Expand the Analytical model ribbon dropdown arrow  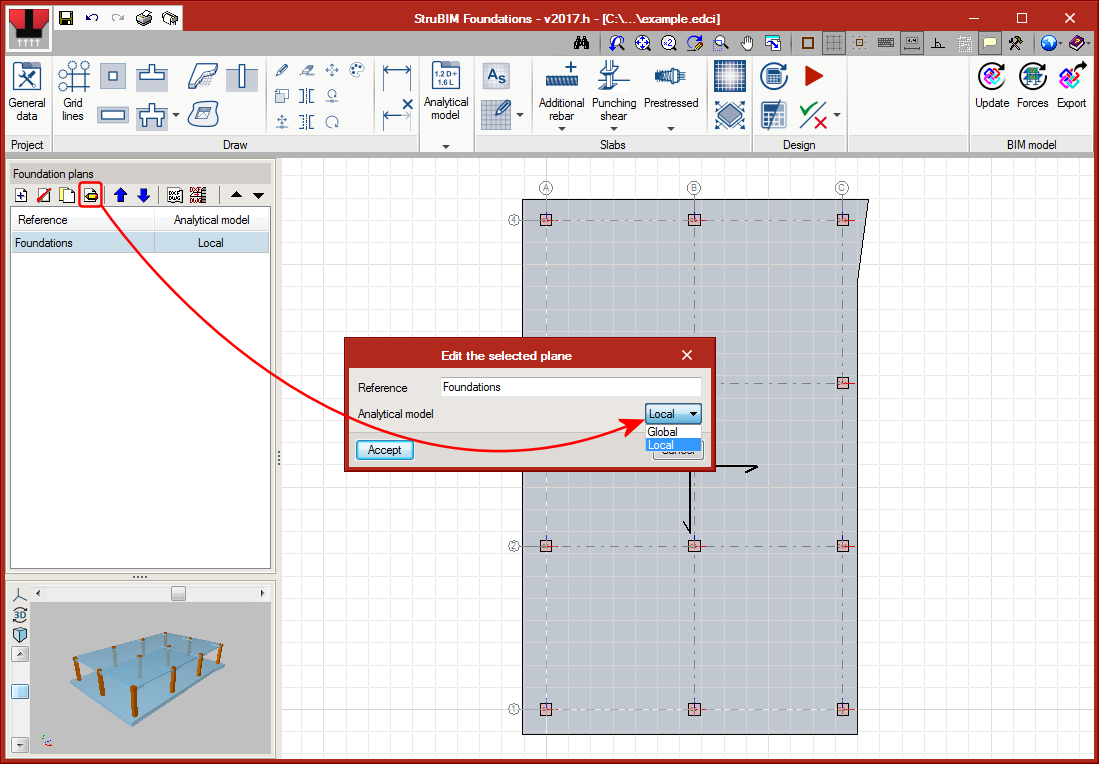point(446,146)
